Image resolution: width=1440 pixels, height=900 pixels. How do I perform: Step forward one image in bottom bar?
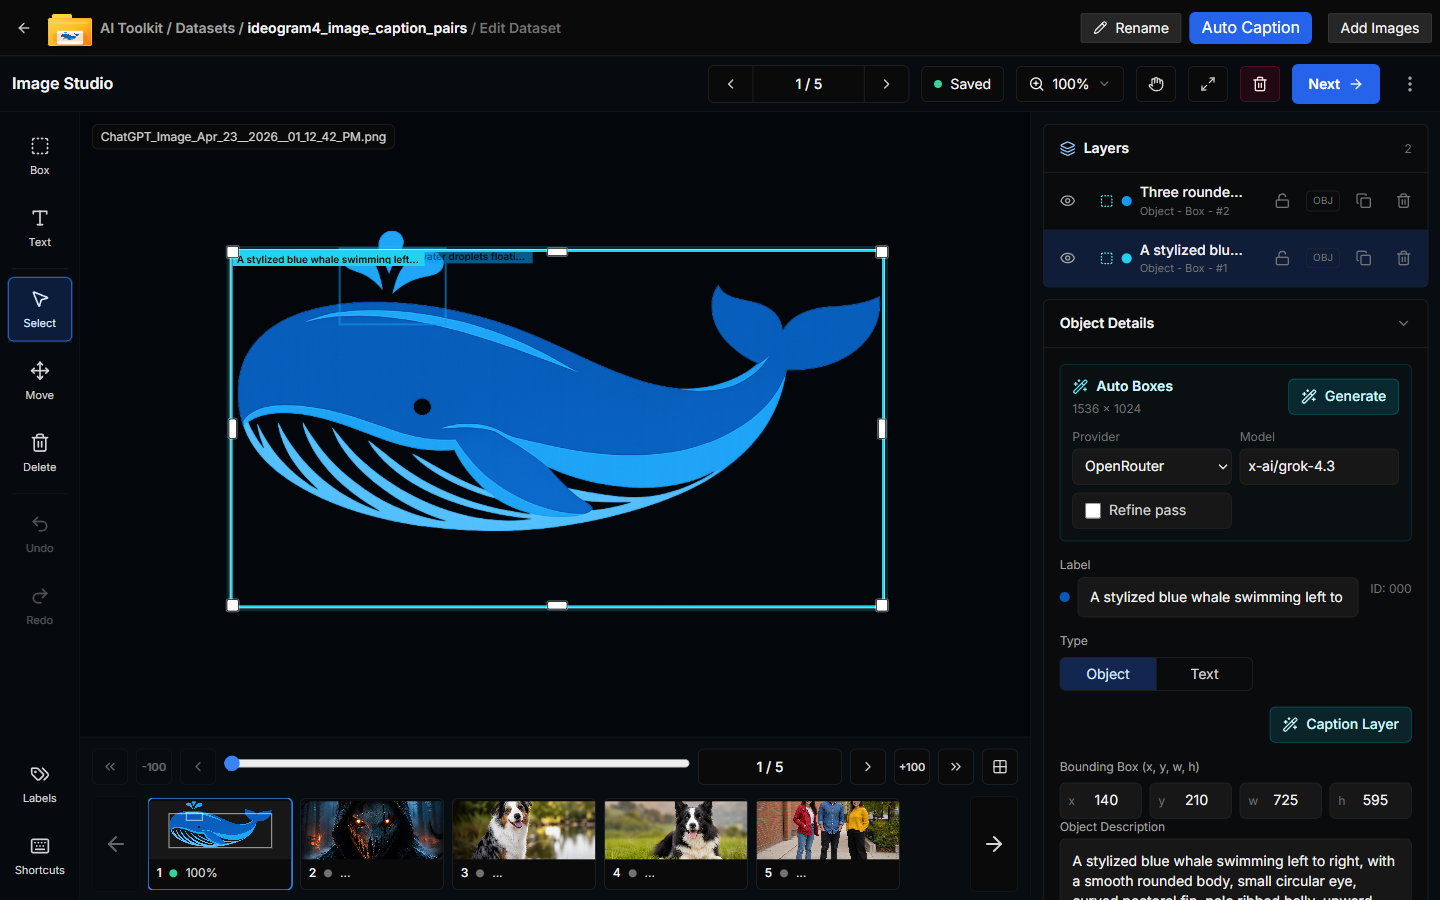868,767
